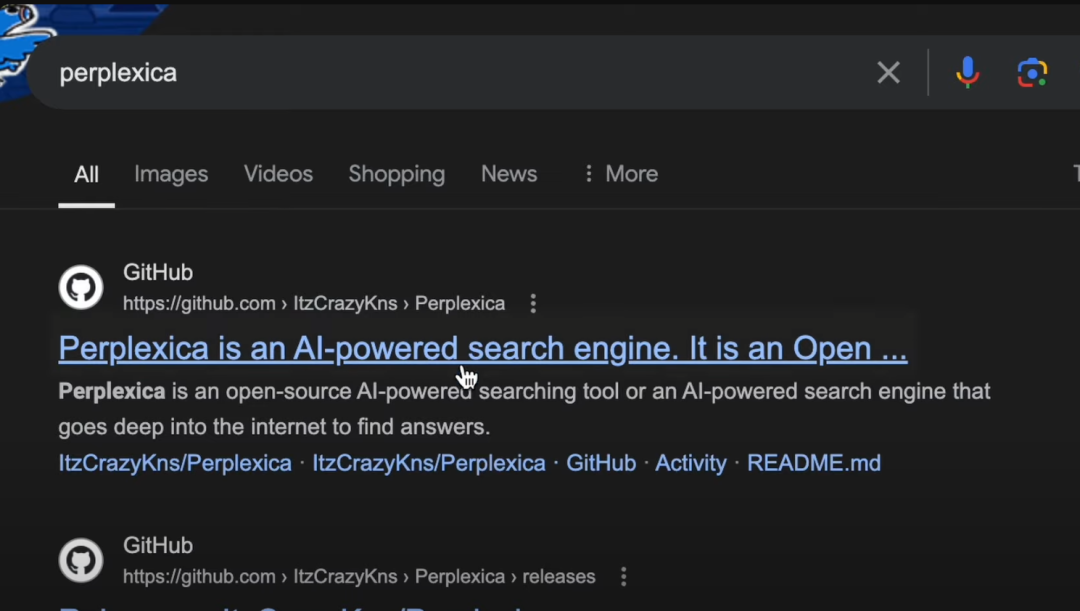
Task: Open the three-dot menu beside the Perplexica URL
Action: pos(533,303)
